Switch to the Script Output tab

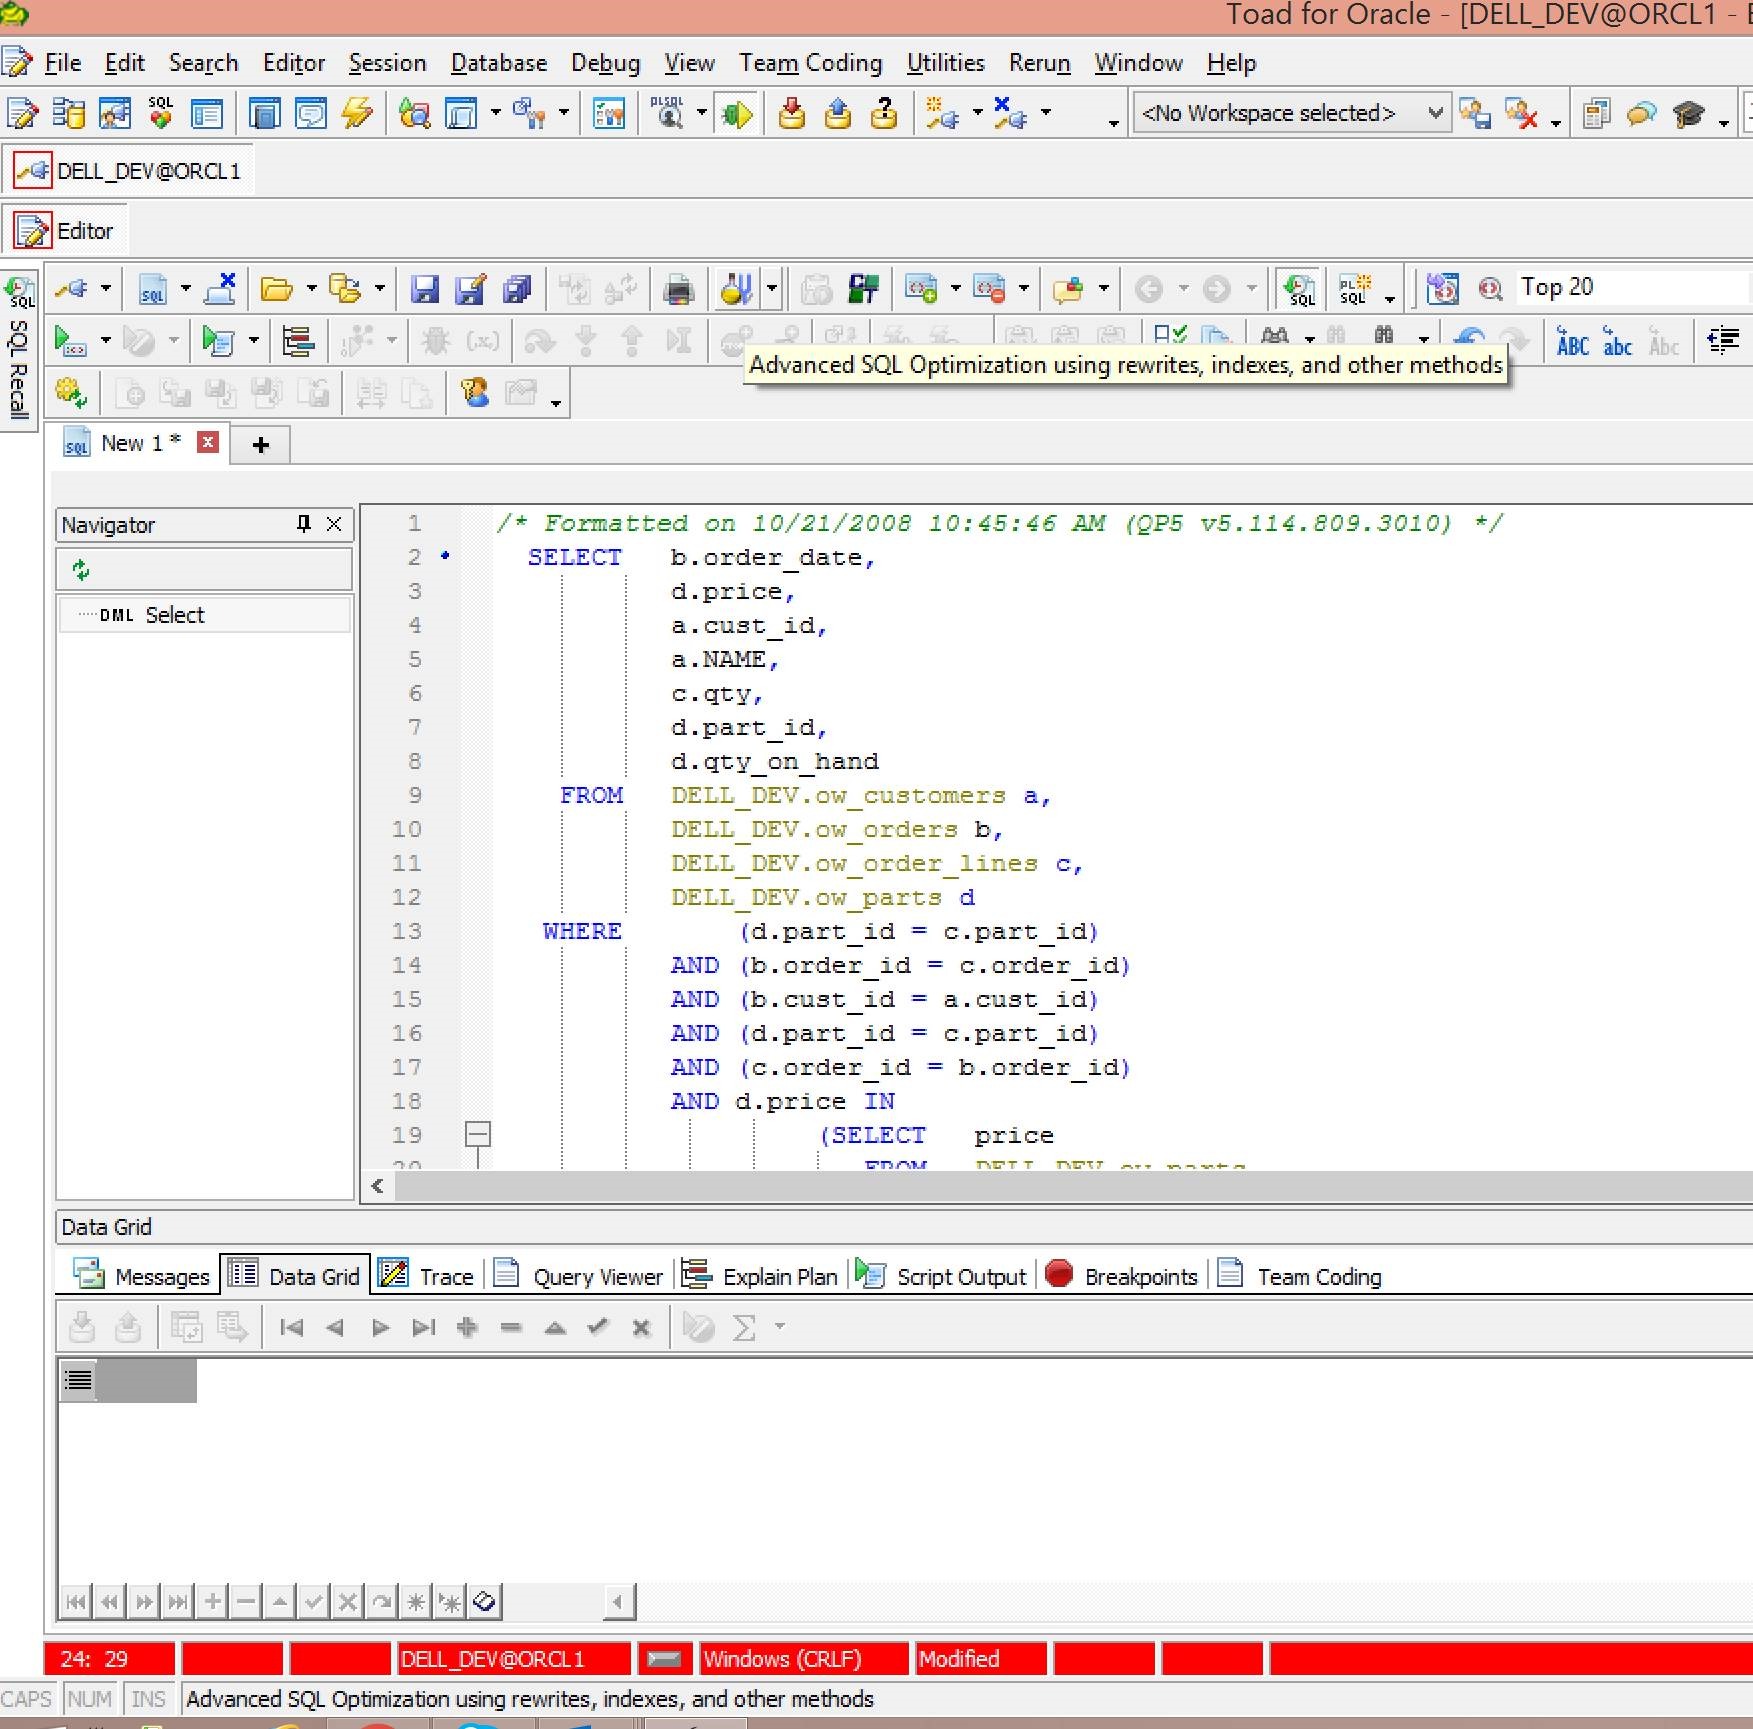point(941,1276)
